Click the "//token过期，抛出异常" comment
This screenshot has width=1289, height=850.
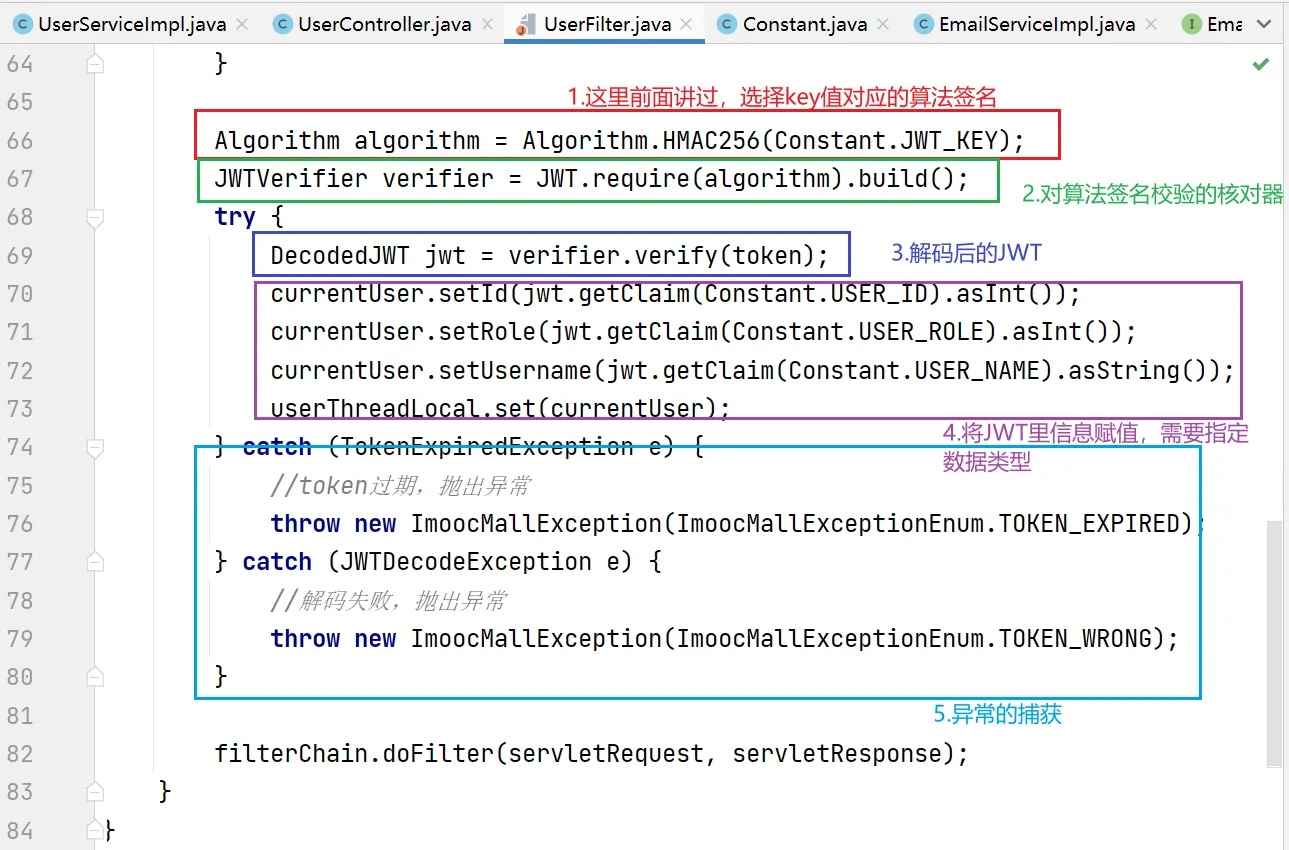pyautogui.click(x=400, y=486)
